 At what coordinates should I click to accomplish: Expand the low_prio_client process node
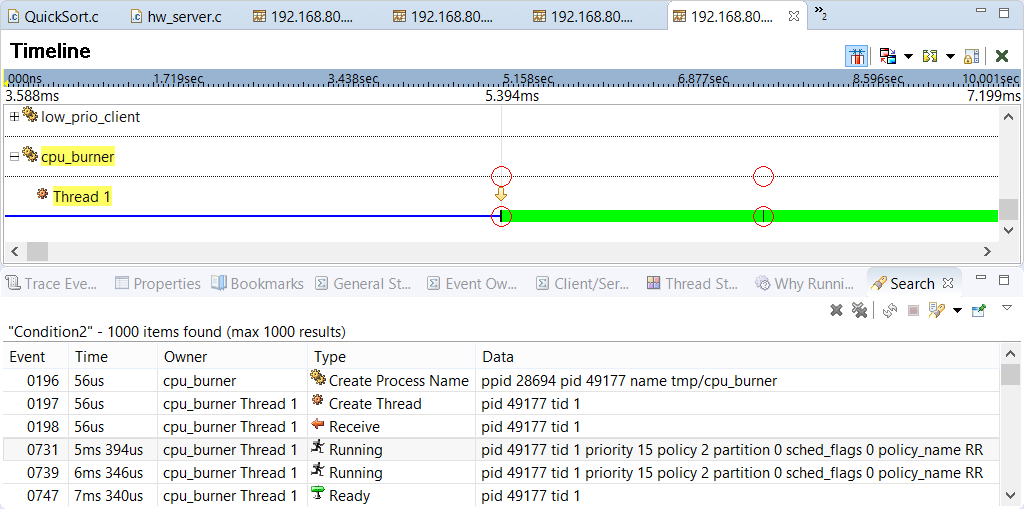coord(14,117)
